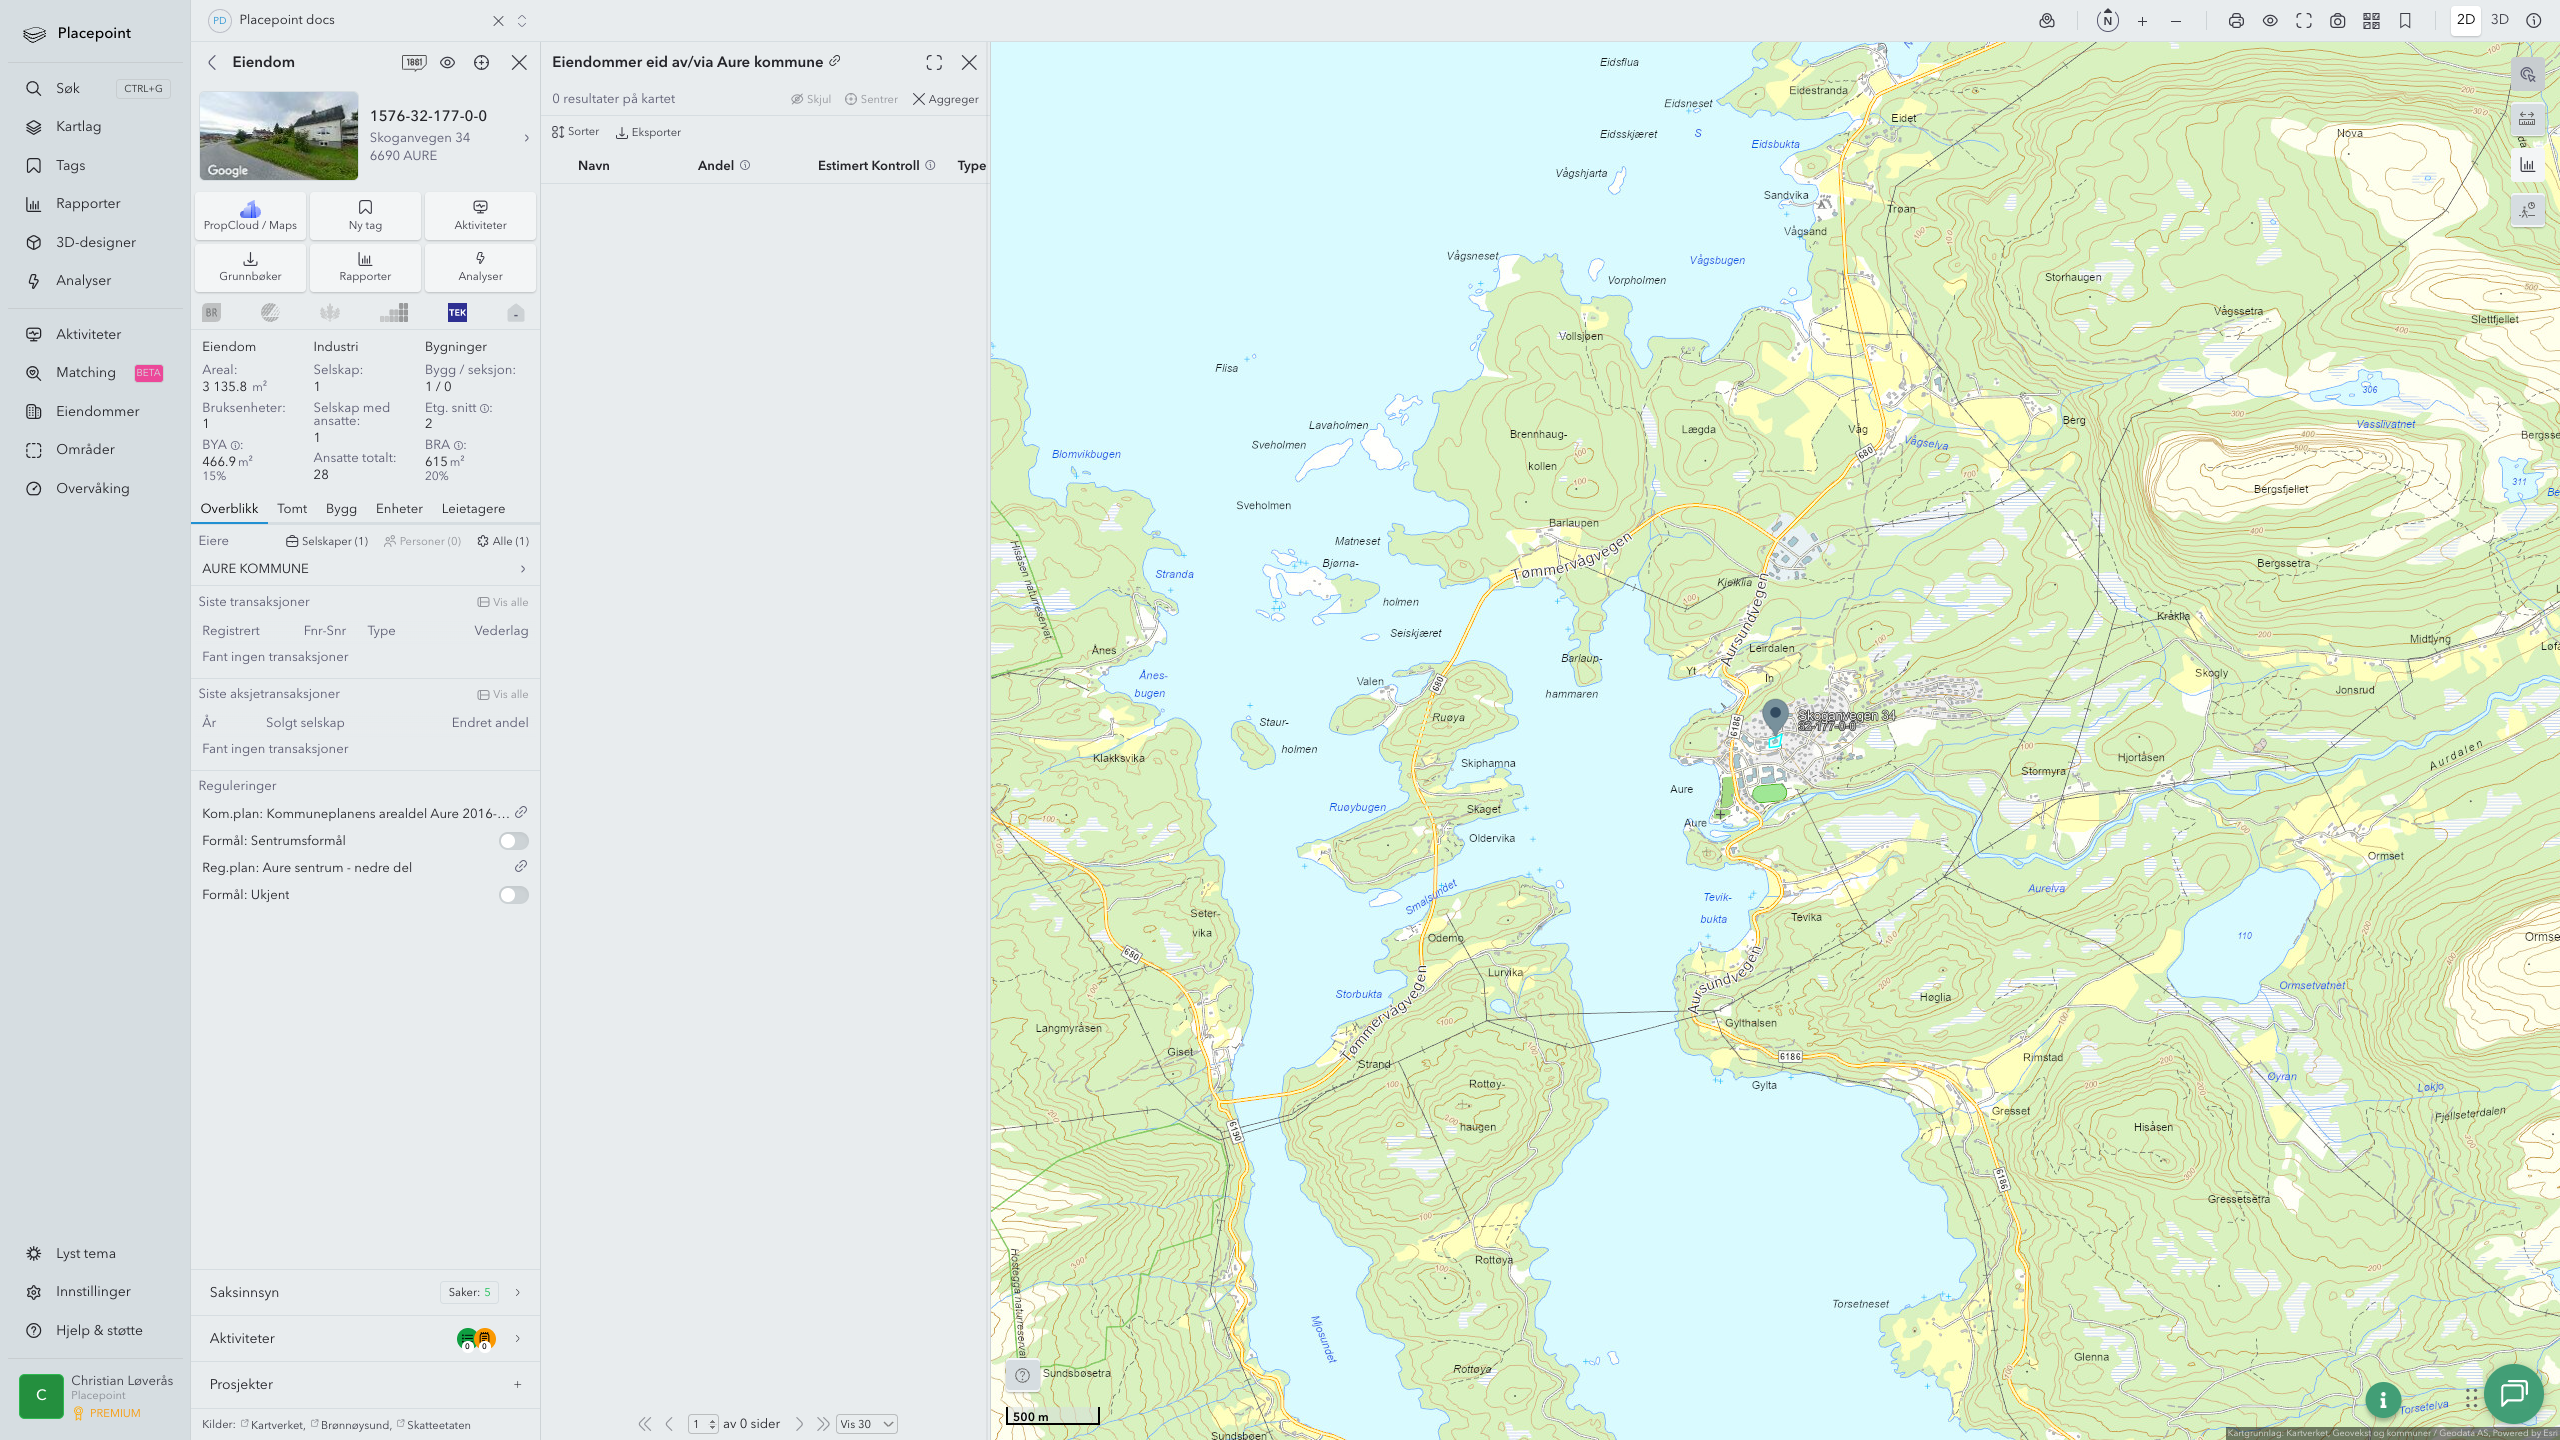Click the fullscreen map icon

2304,21
